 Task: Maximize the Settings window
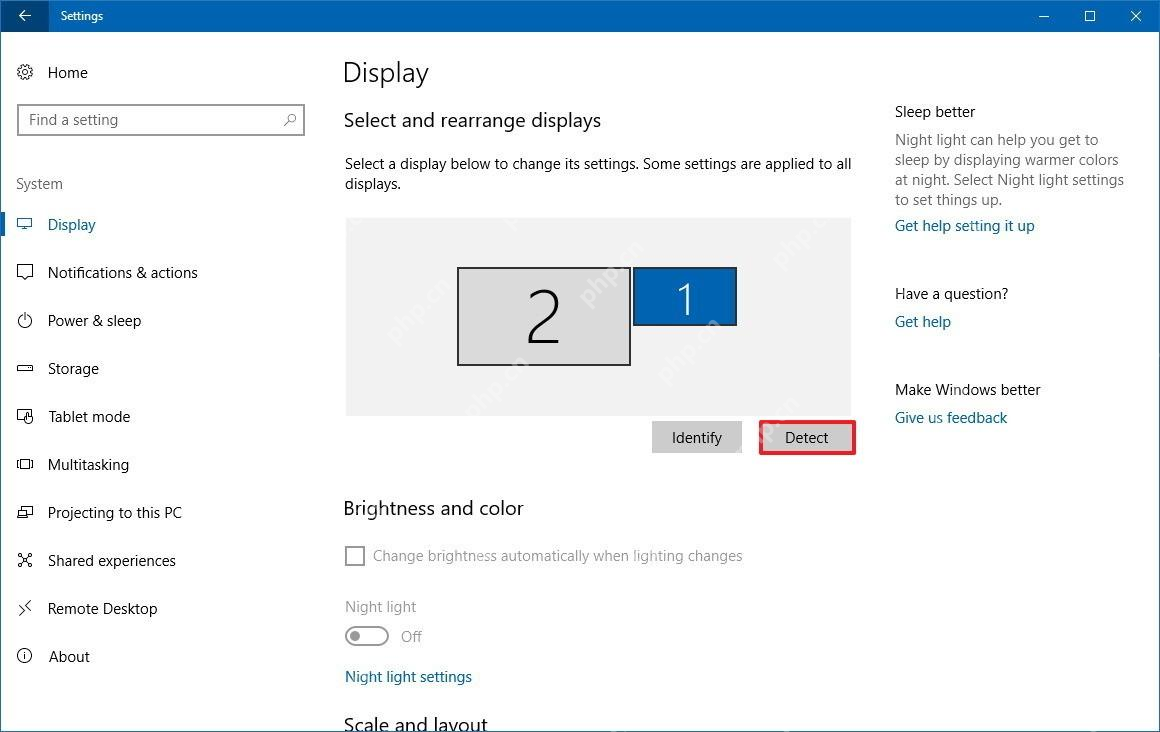coord(1090,16)
